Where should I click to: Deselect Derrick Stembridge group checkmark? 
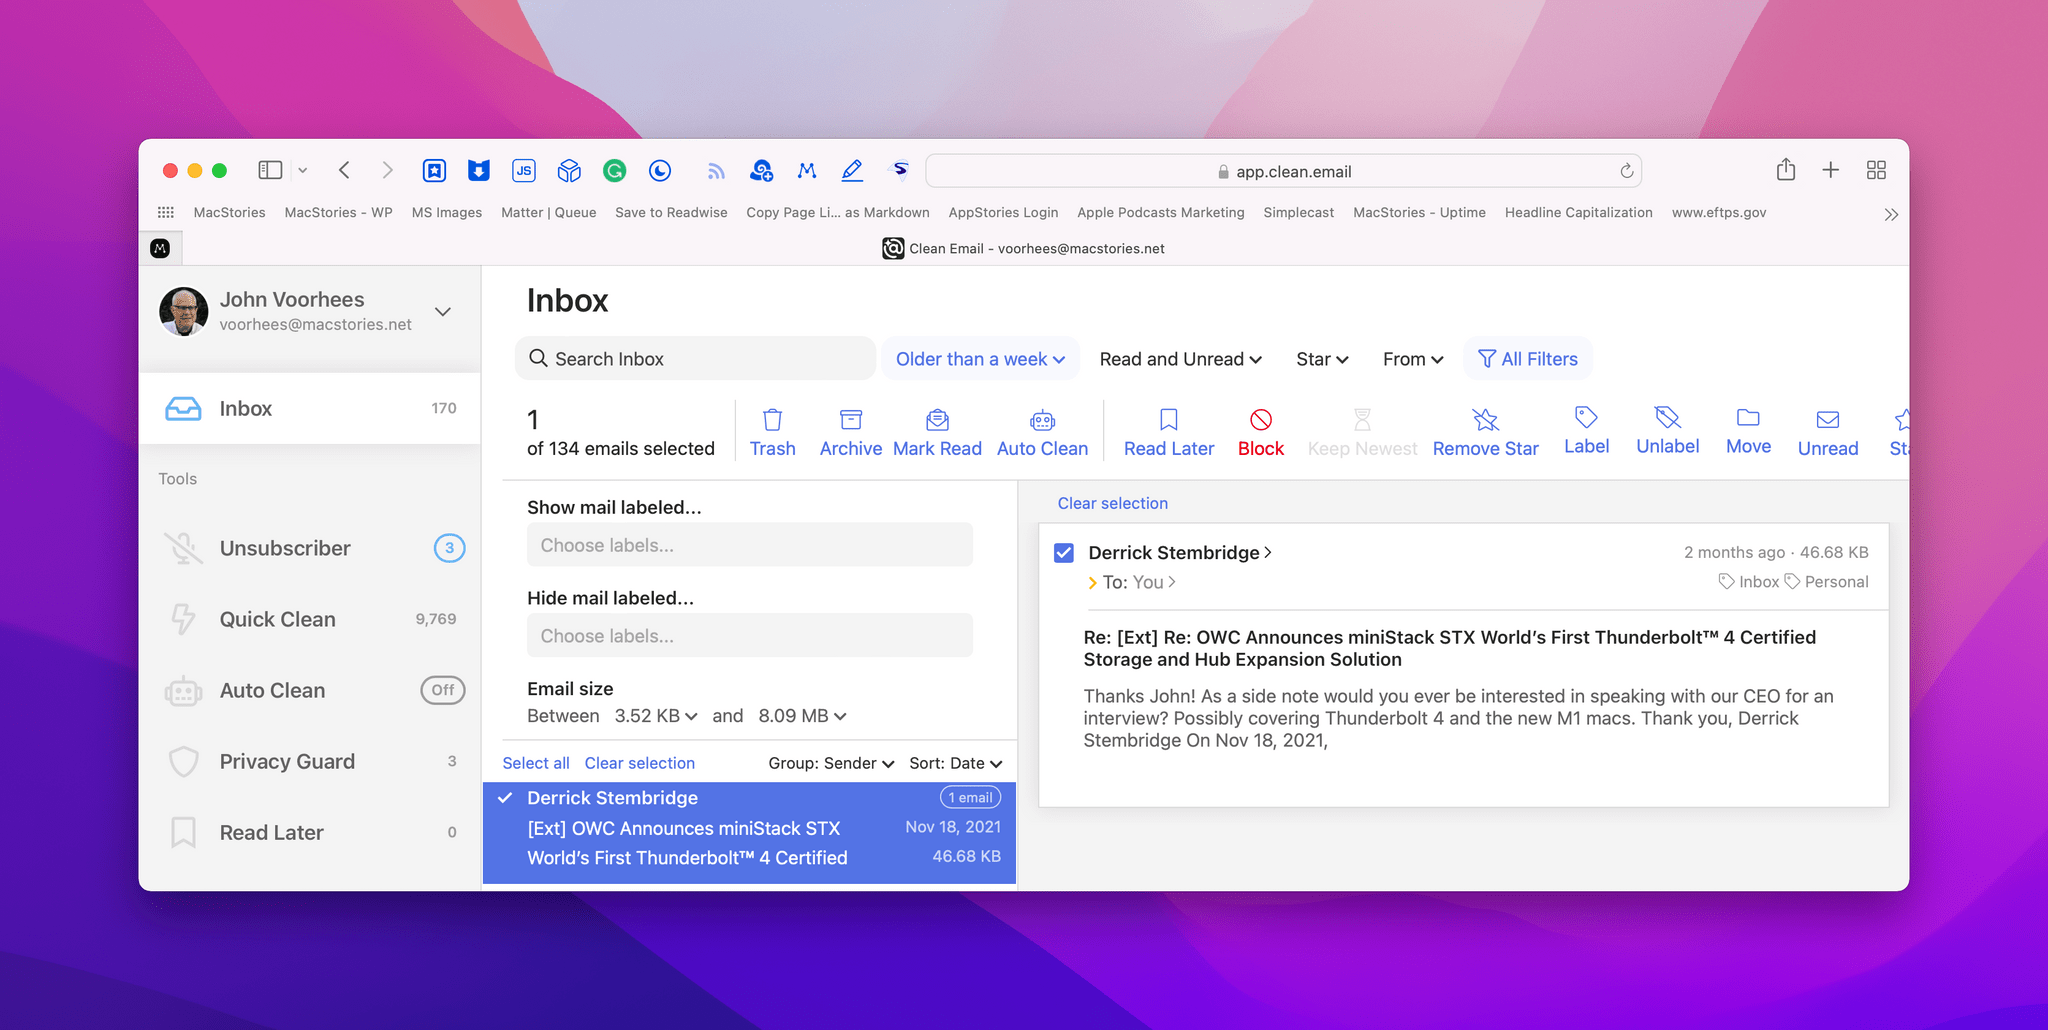click(x=506, y=798)
